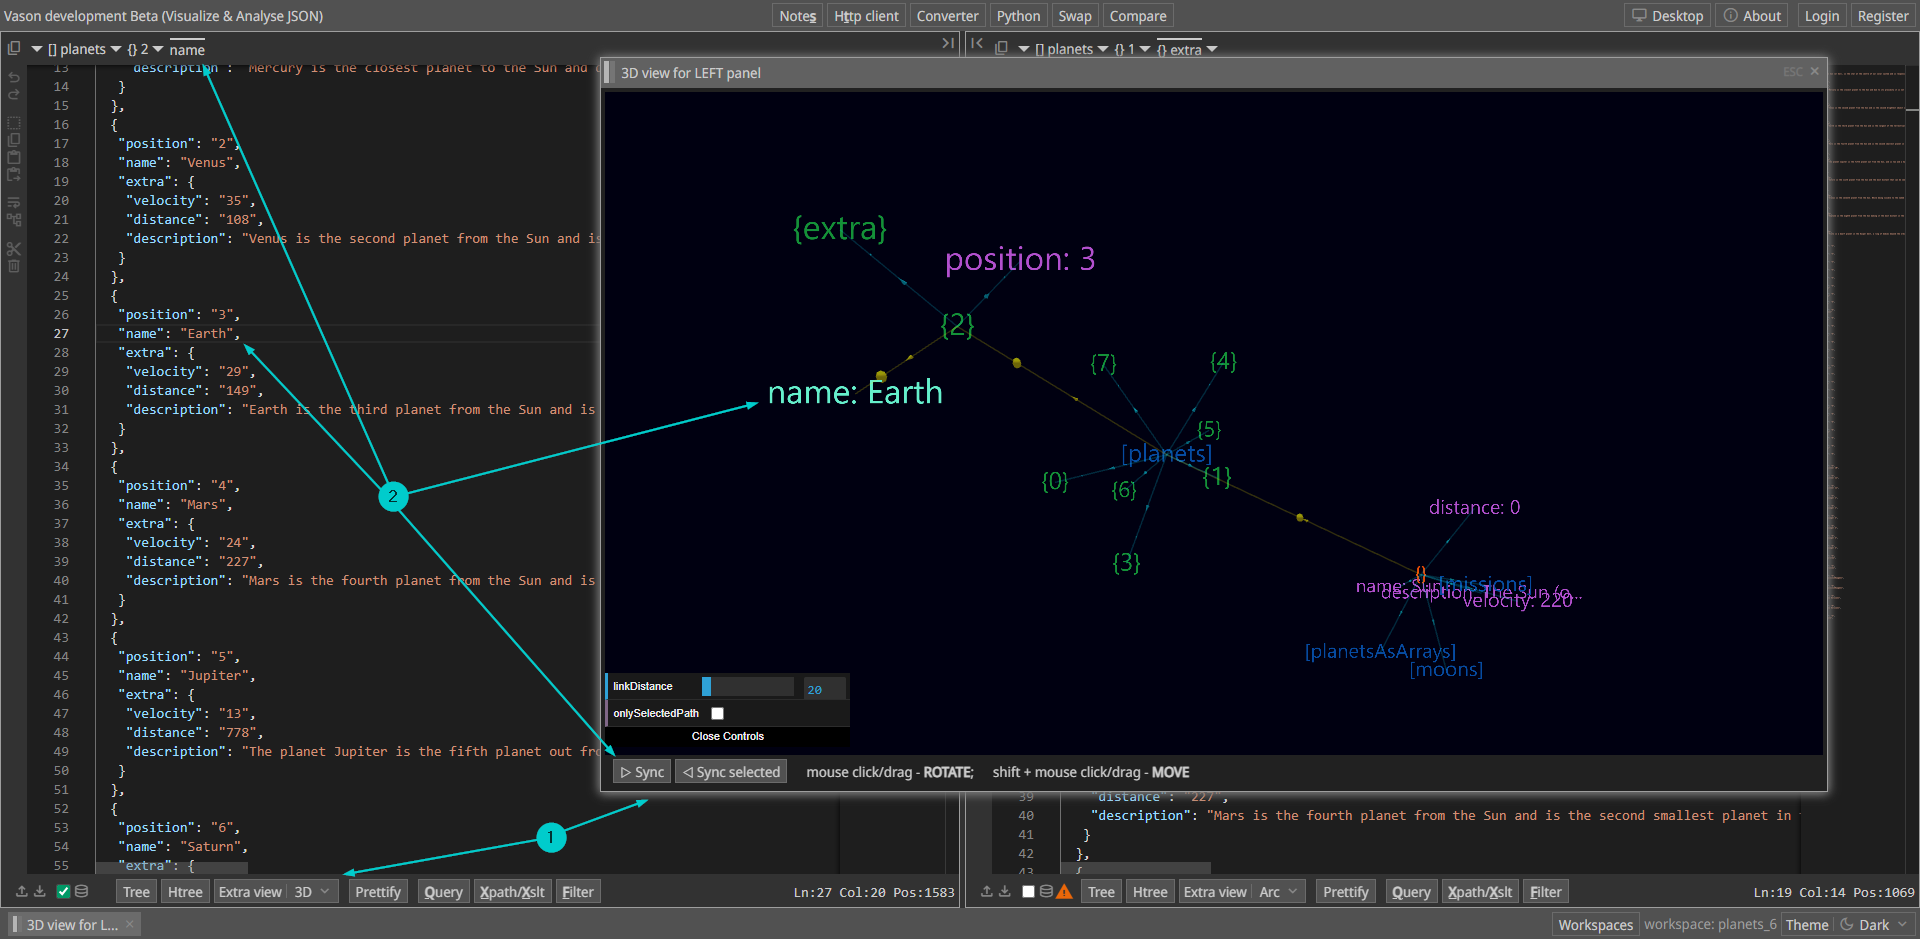Click the undo icon in left sidebar
Screen dimensions: 1920x939
14,77
